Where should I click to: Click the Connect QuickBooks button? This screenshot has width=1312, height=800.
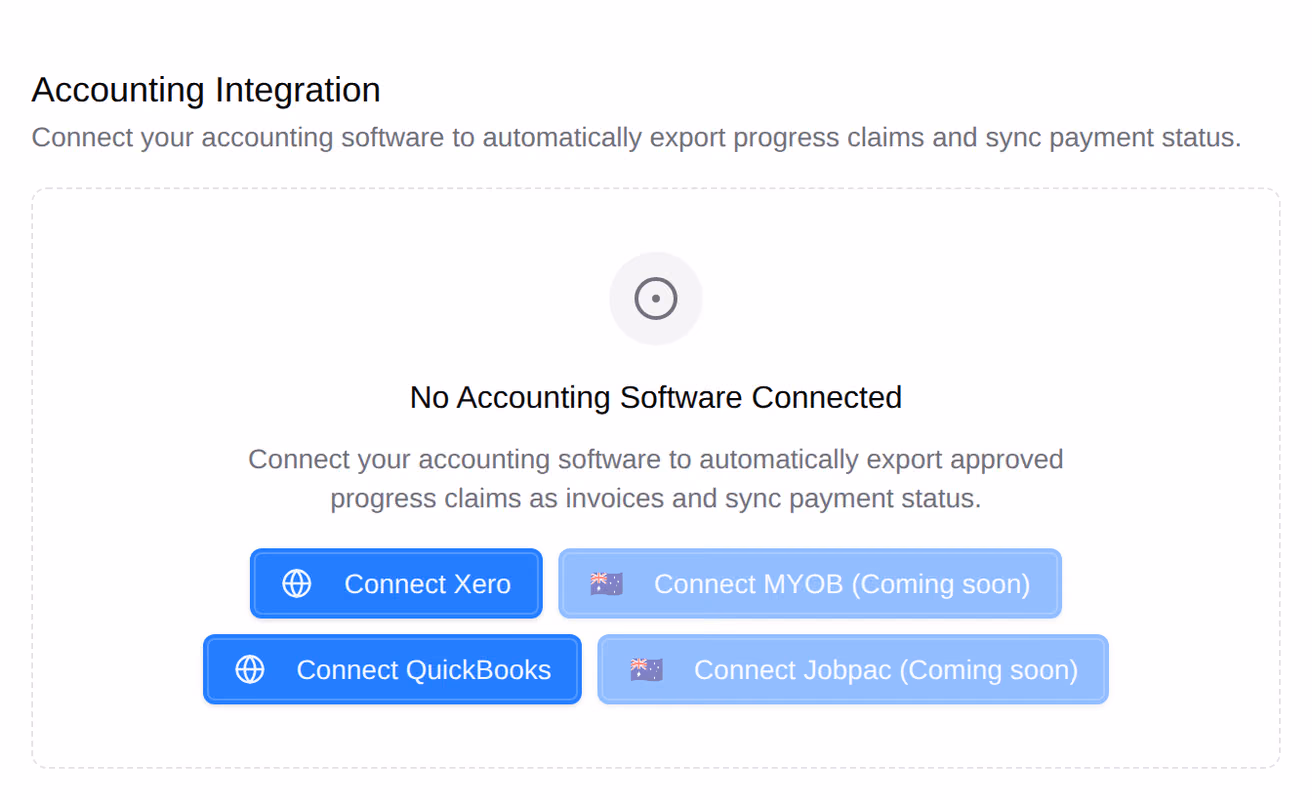pos(392,669)
